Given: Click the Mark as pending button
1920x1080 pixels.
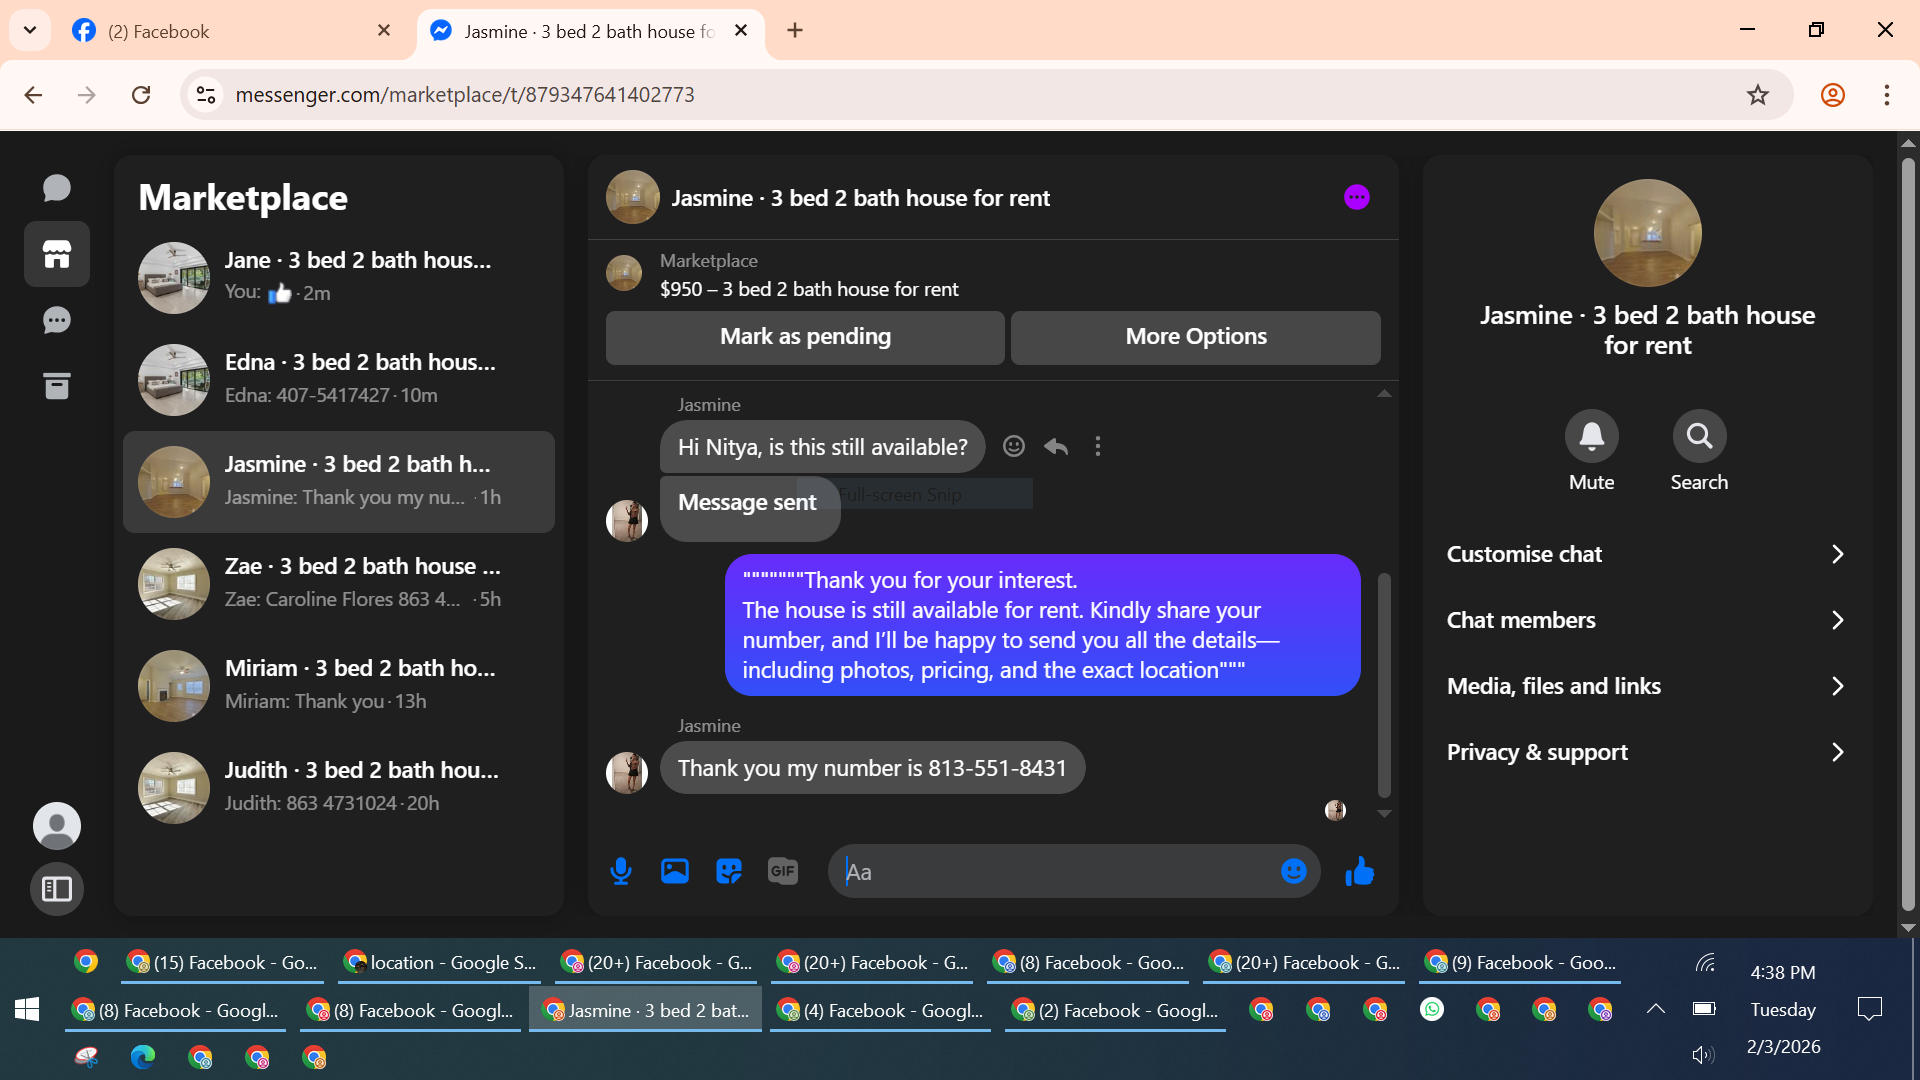Looking at the screenshot, I should [x=805, y=337].
